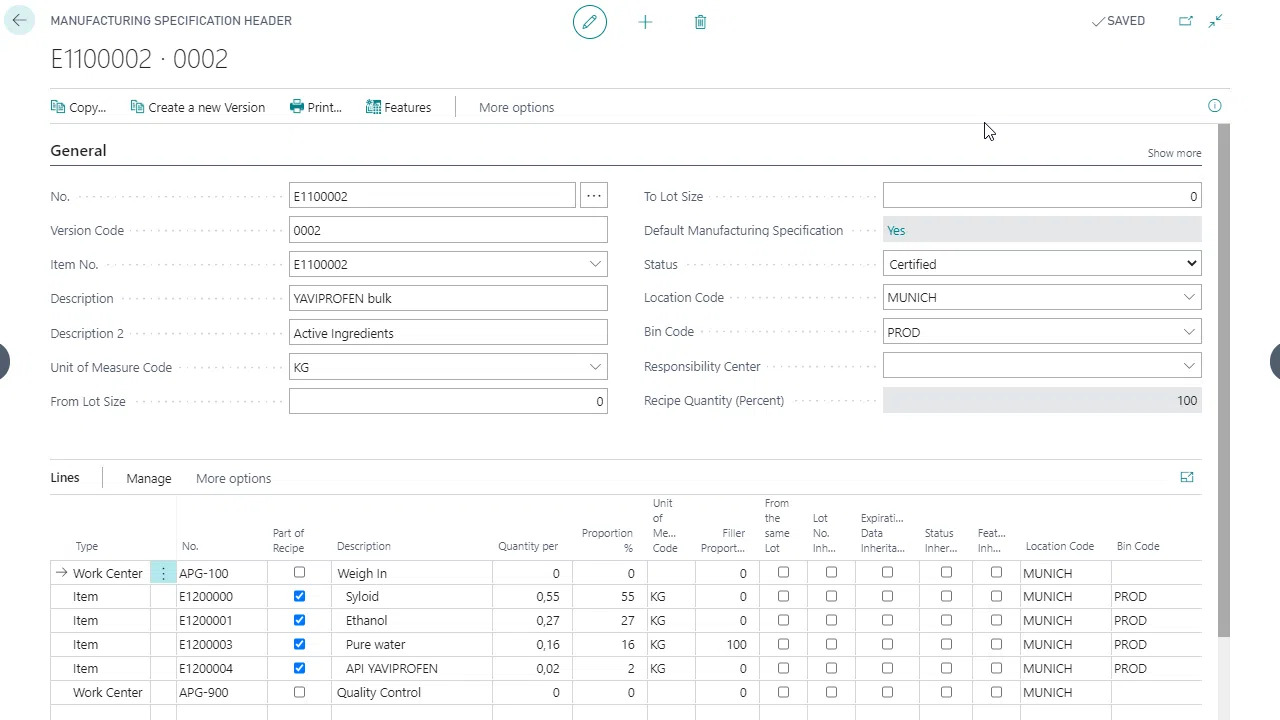
Task: Open the Unit of Measure Code dropdown
Action: 595,367
